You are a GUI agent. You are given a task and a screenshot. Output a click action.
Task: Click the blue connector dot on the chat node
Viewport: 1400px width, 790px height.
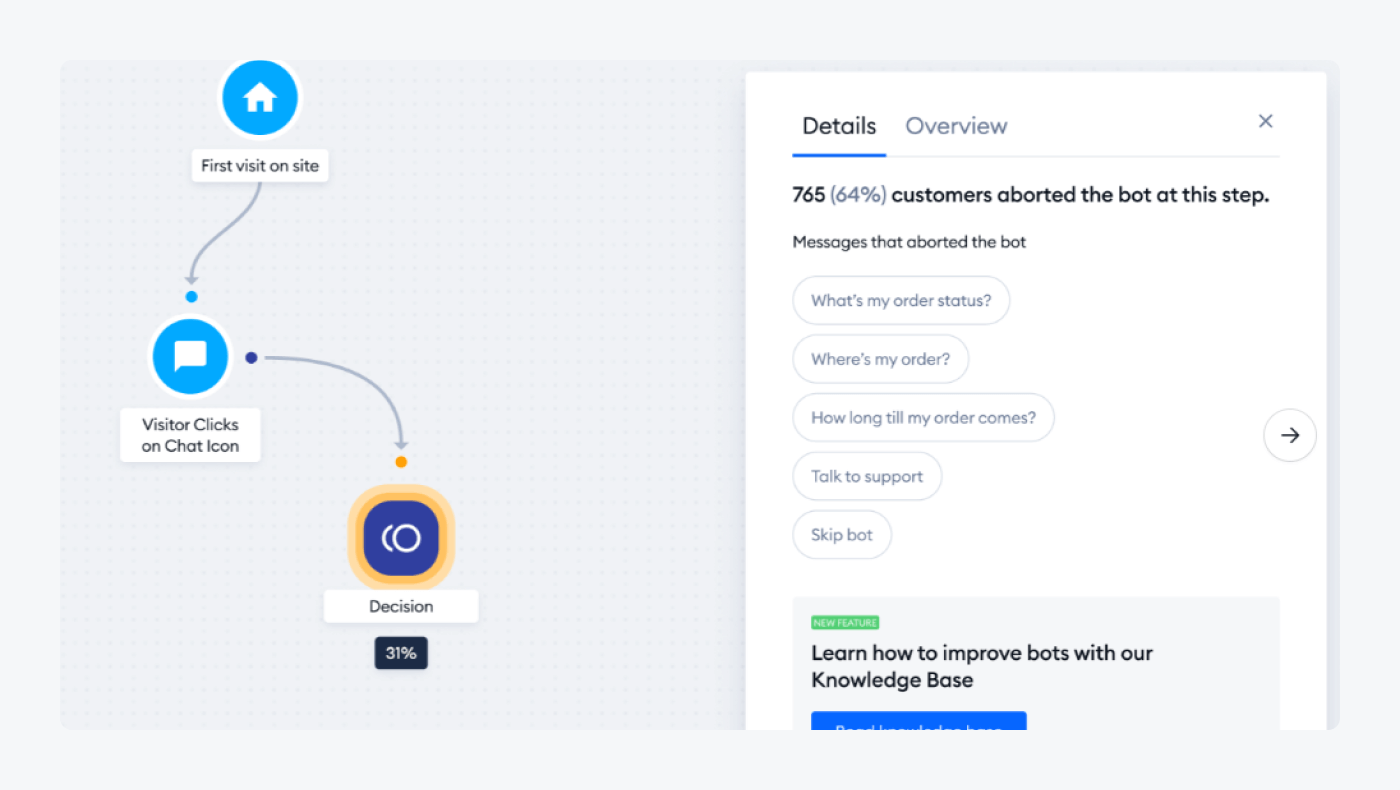tap(251, 357)
